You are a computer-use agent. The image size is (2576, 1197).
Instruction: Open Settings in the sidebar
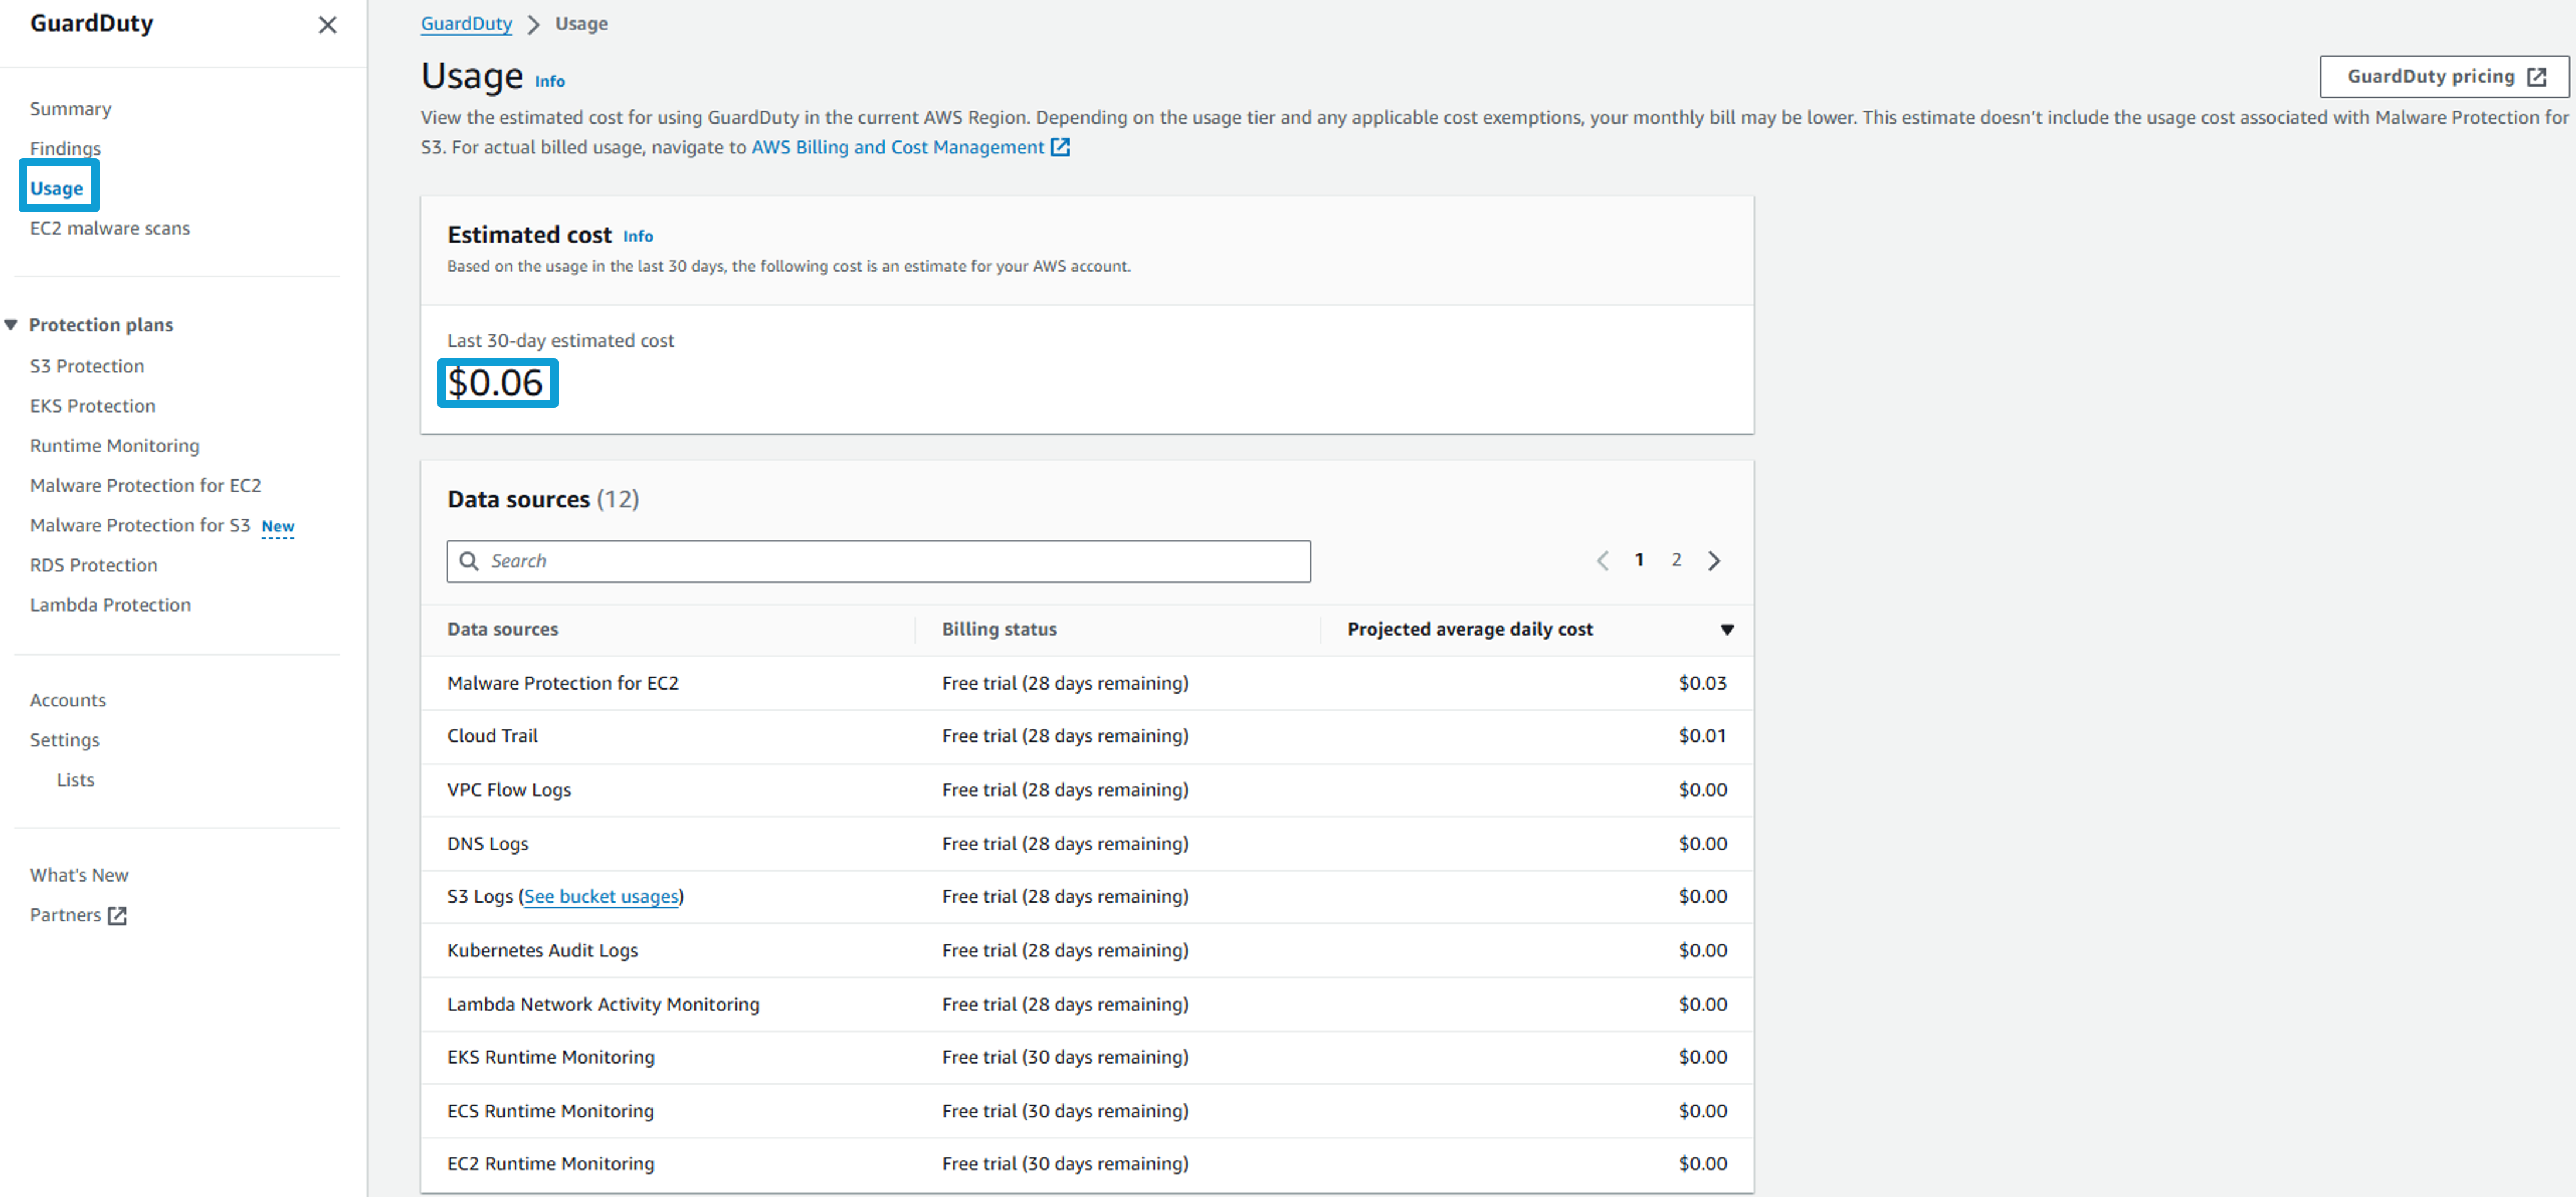click(x=65, y=740)
